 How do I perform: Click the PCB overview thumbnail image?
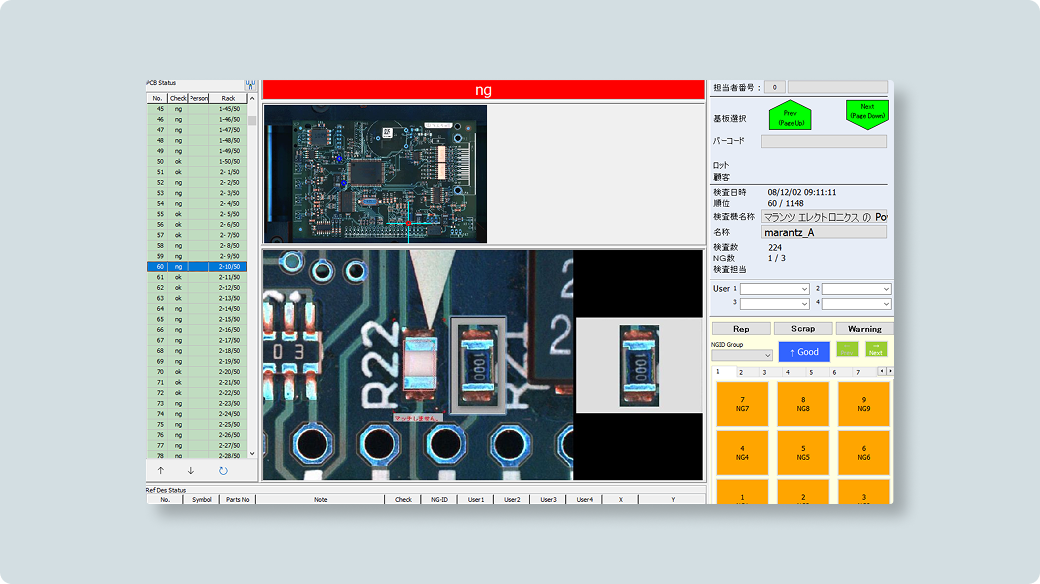[375, 174]
